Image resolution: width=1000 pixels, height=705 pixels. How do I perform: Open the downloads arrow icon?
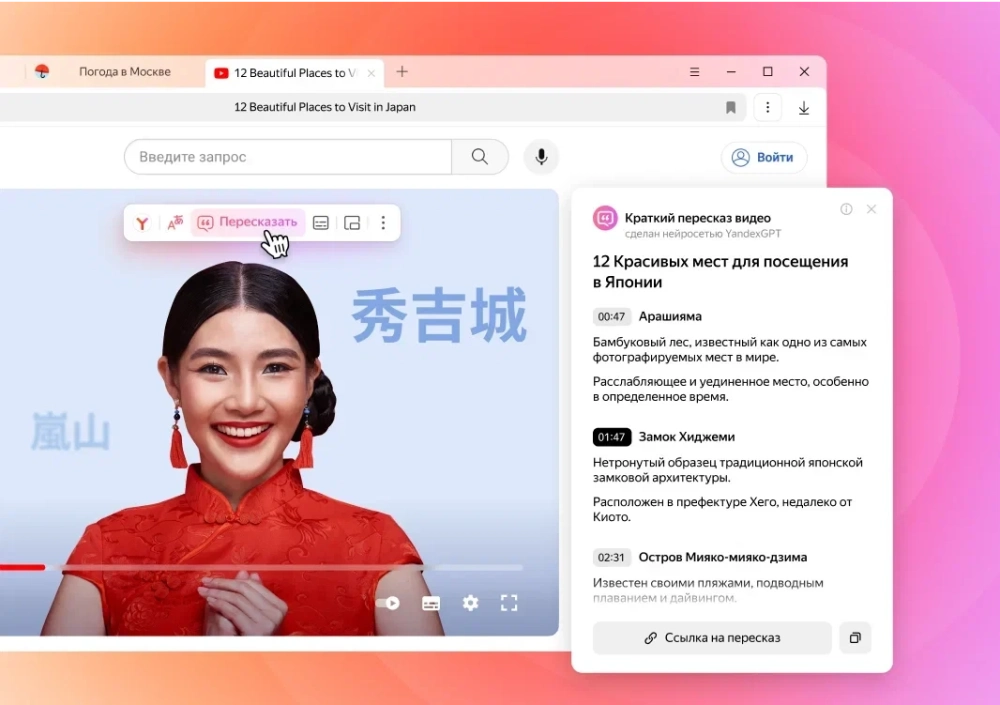point(803,107)
